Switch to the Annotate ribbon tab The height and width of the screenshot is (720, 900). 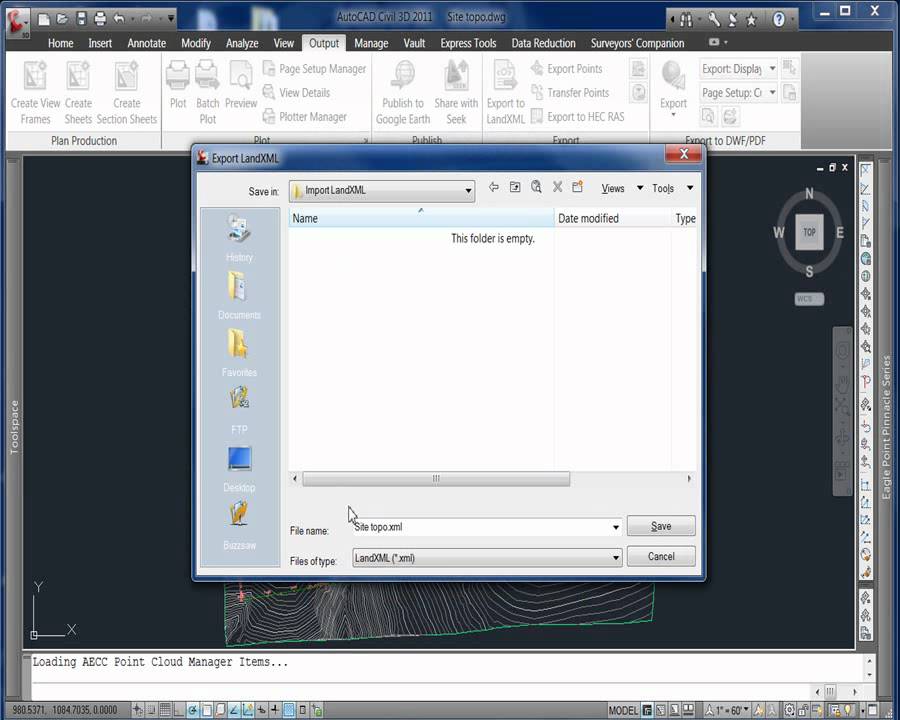pyautogui.click(x=146, y=43)
